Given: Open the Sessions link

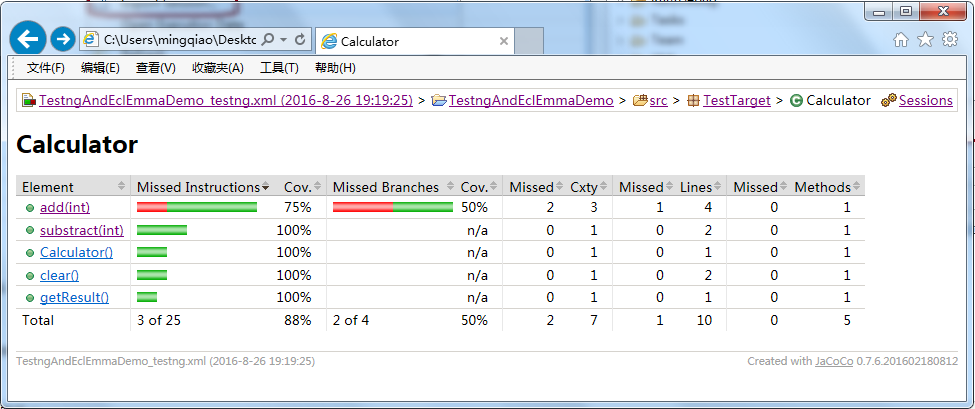Looking at the screenshot, I should point(925,101).
